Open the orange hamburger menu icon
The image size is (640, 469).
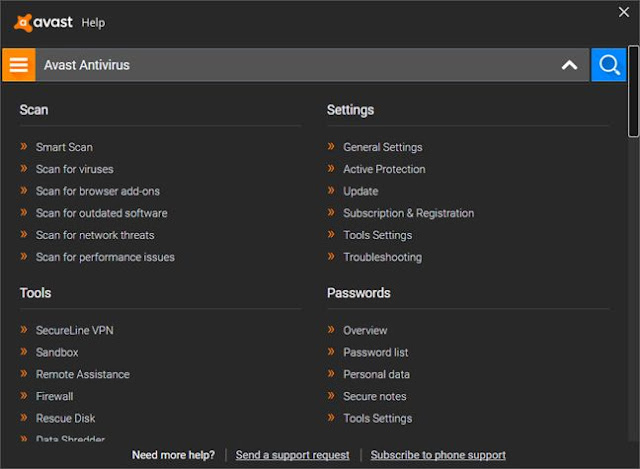tap(18, 65)
